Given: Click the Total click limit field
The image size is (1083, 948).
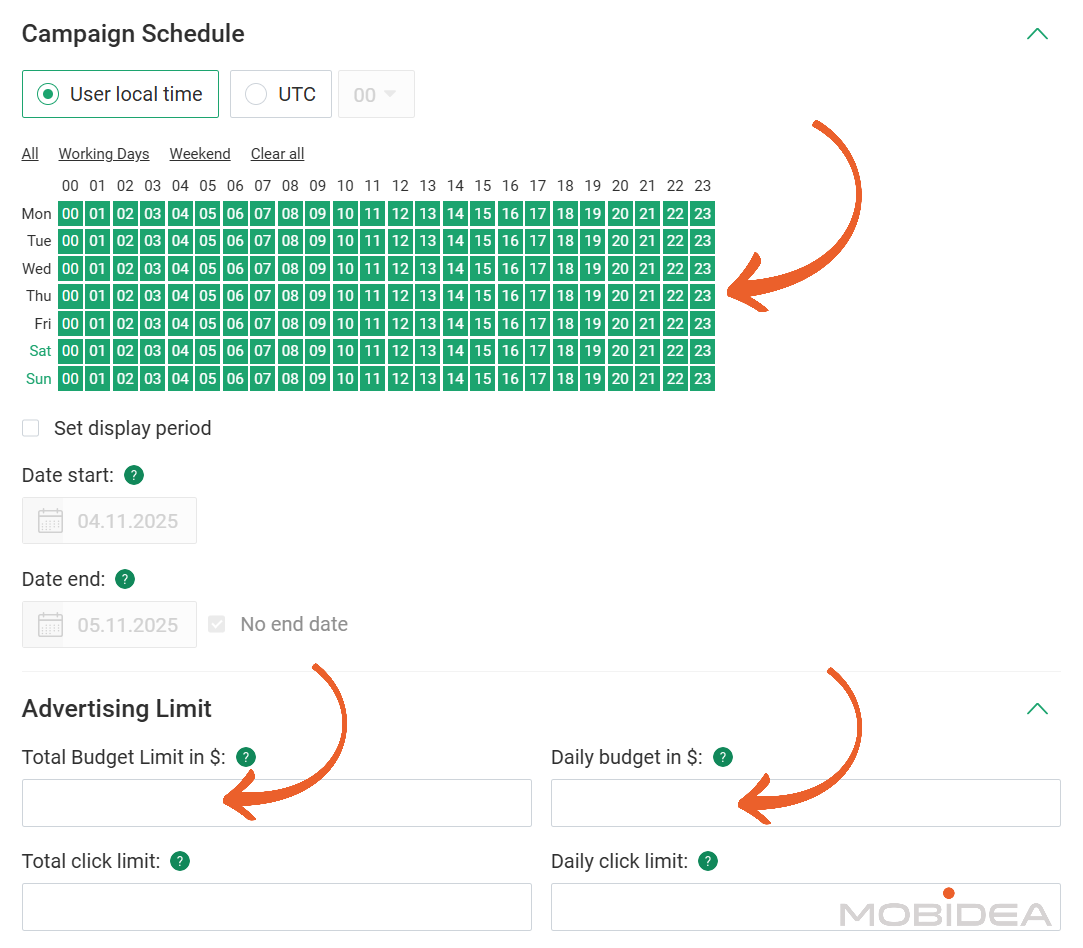Looking at the screenshot, I should click(277, 907).
